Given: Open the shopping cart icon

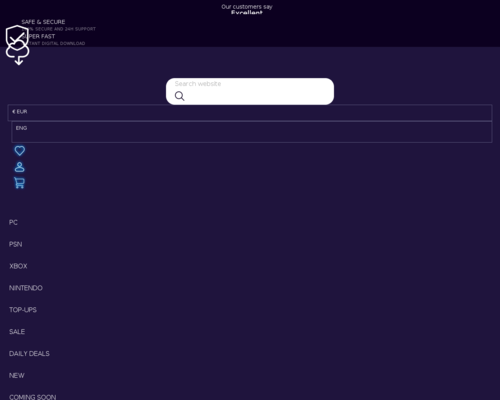Looking at the screenshot, I should (x=19, y=183).
